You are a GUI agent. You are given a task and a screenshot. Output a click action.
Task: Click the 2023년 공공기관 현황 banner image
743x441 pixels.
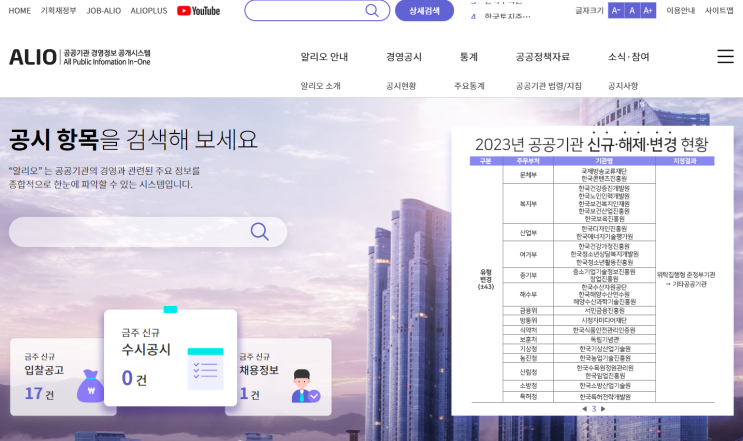[592, 270]
